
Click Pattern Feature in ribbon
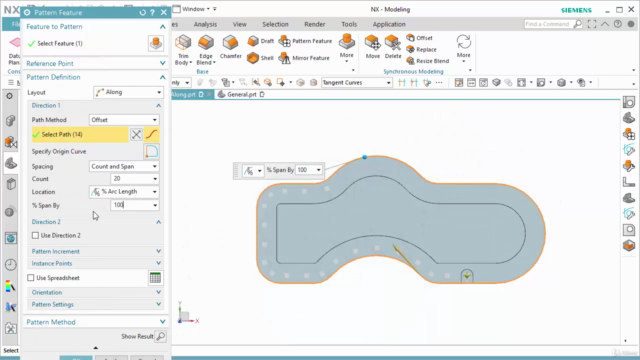(305, 41)
